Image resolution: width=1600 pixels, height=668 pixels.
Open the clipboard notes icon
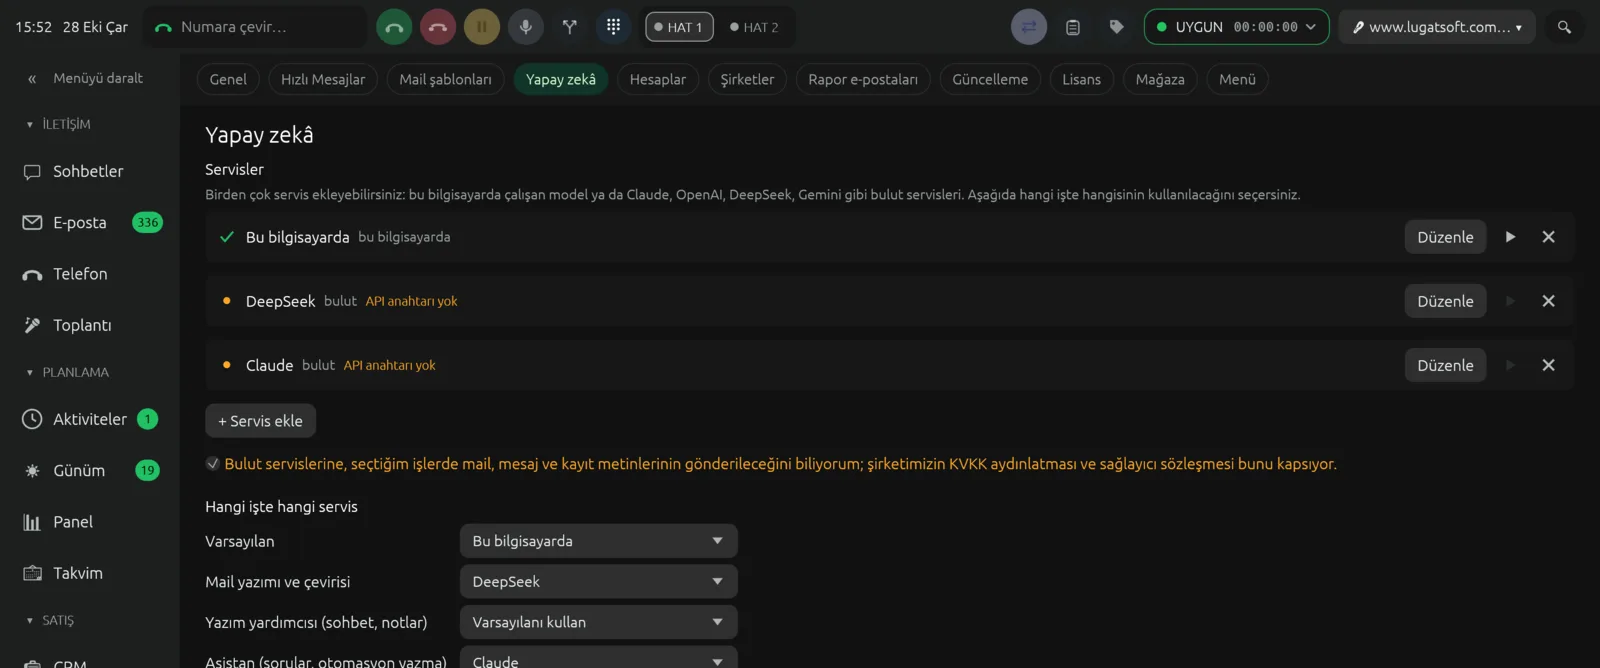[x=1073, y=27]
